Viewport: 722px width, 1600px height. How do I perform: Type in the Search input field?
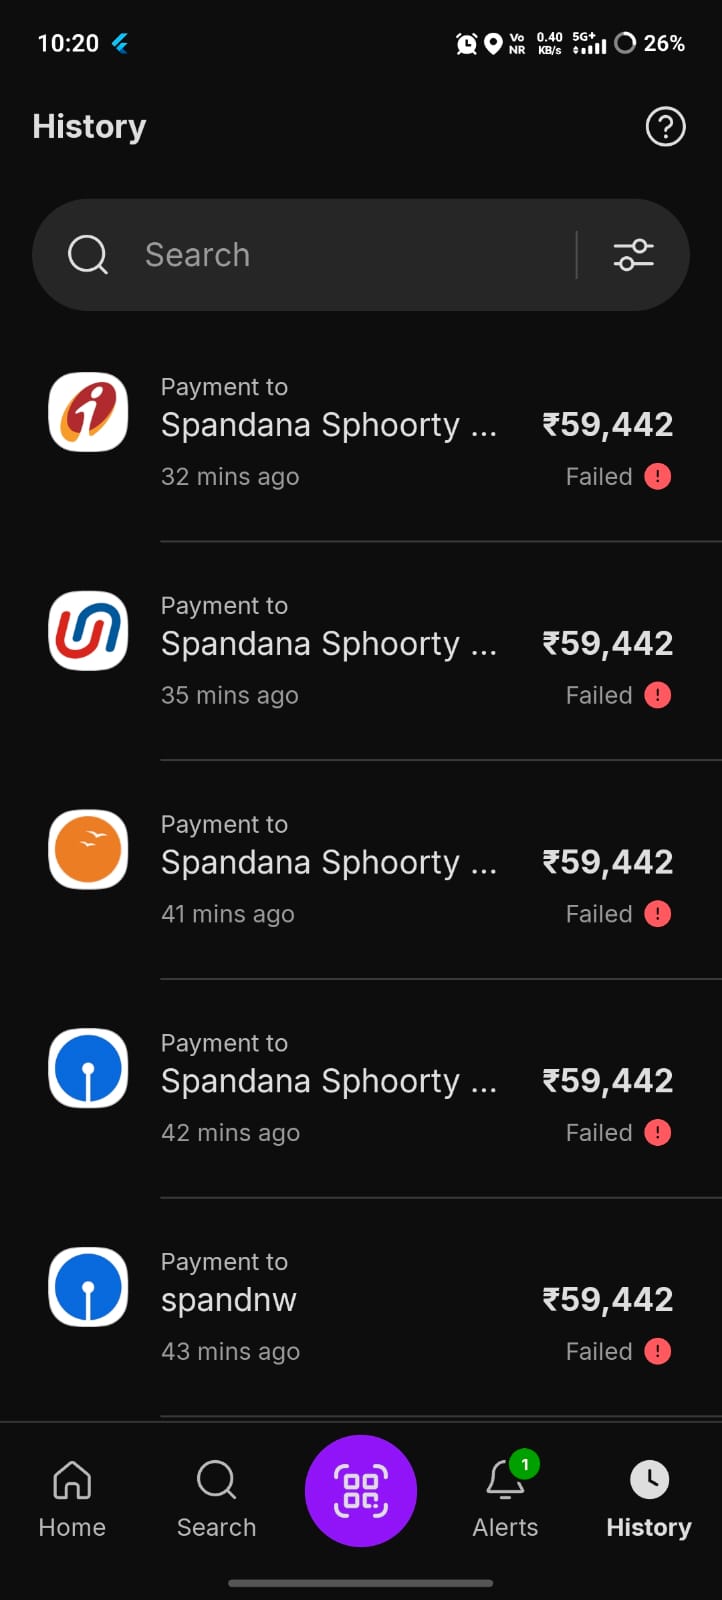pos(350,255)
